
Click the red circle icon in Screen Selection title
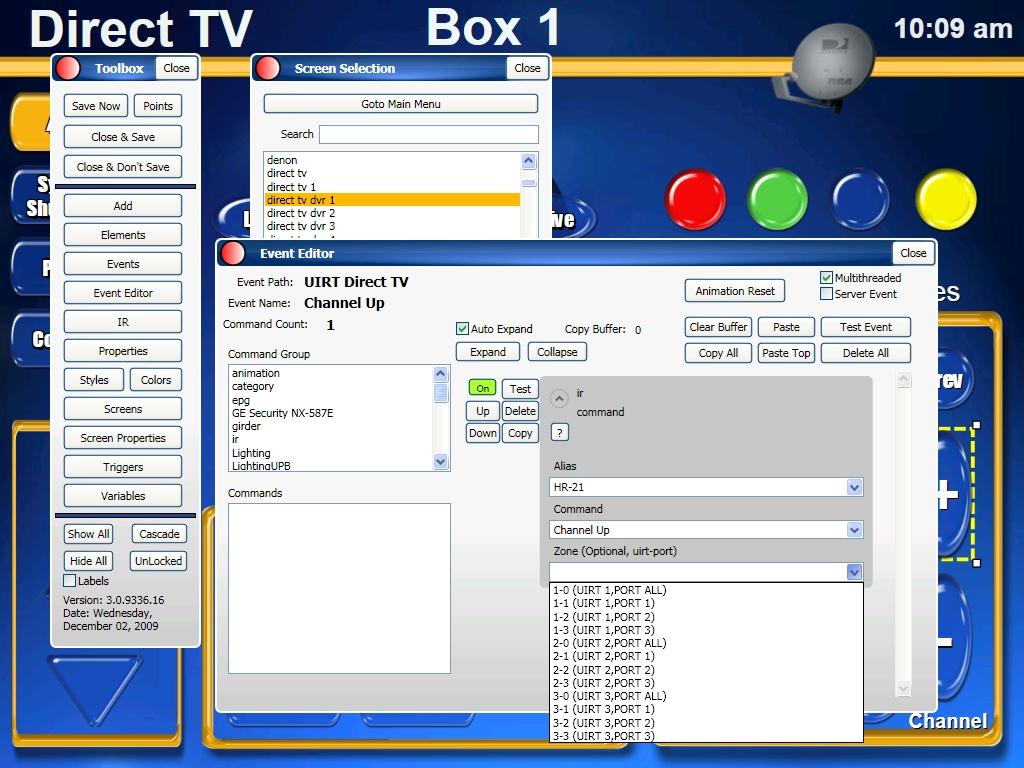click(267, 68)
